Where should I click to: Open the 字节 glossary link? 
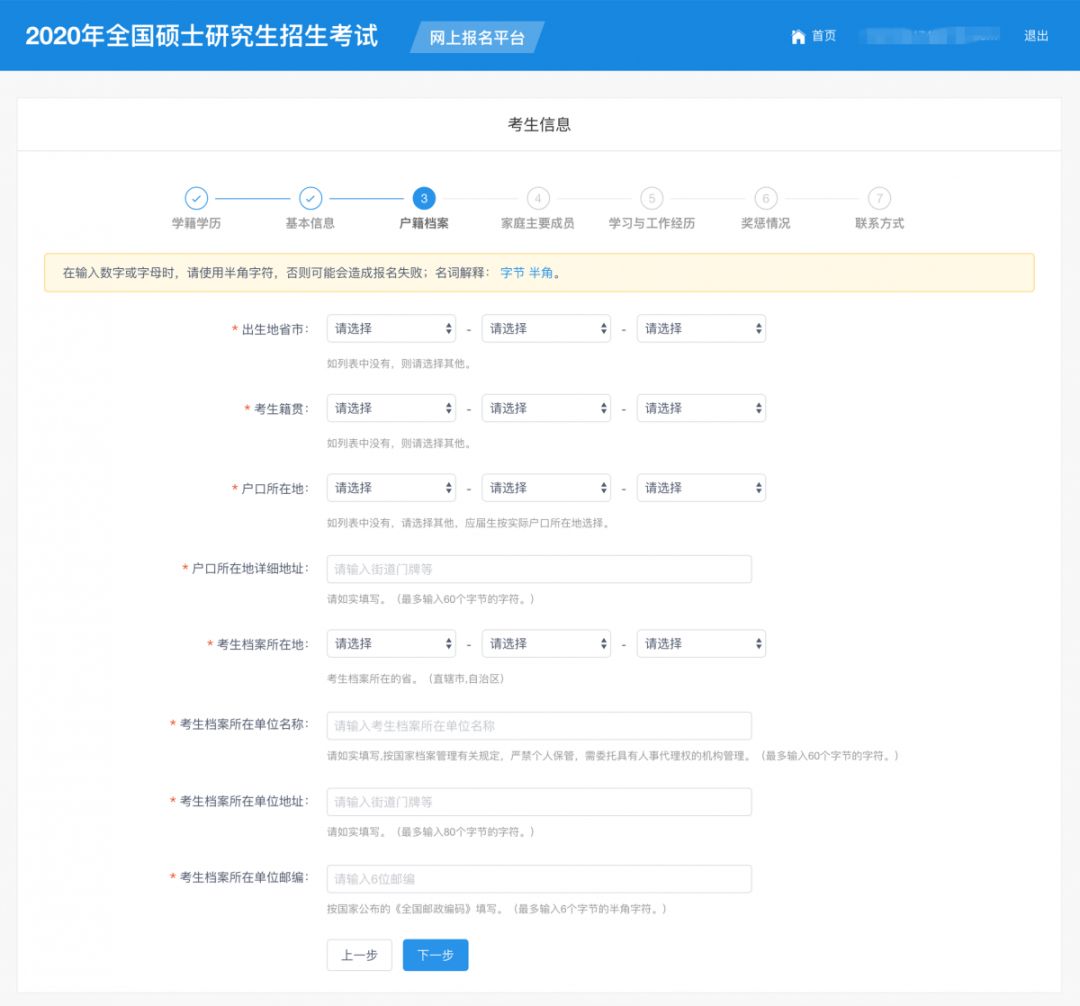(515, 270)
